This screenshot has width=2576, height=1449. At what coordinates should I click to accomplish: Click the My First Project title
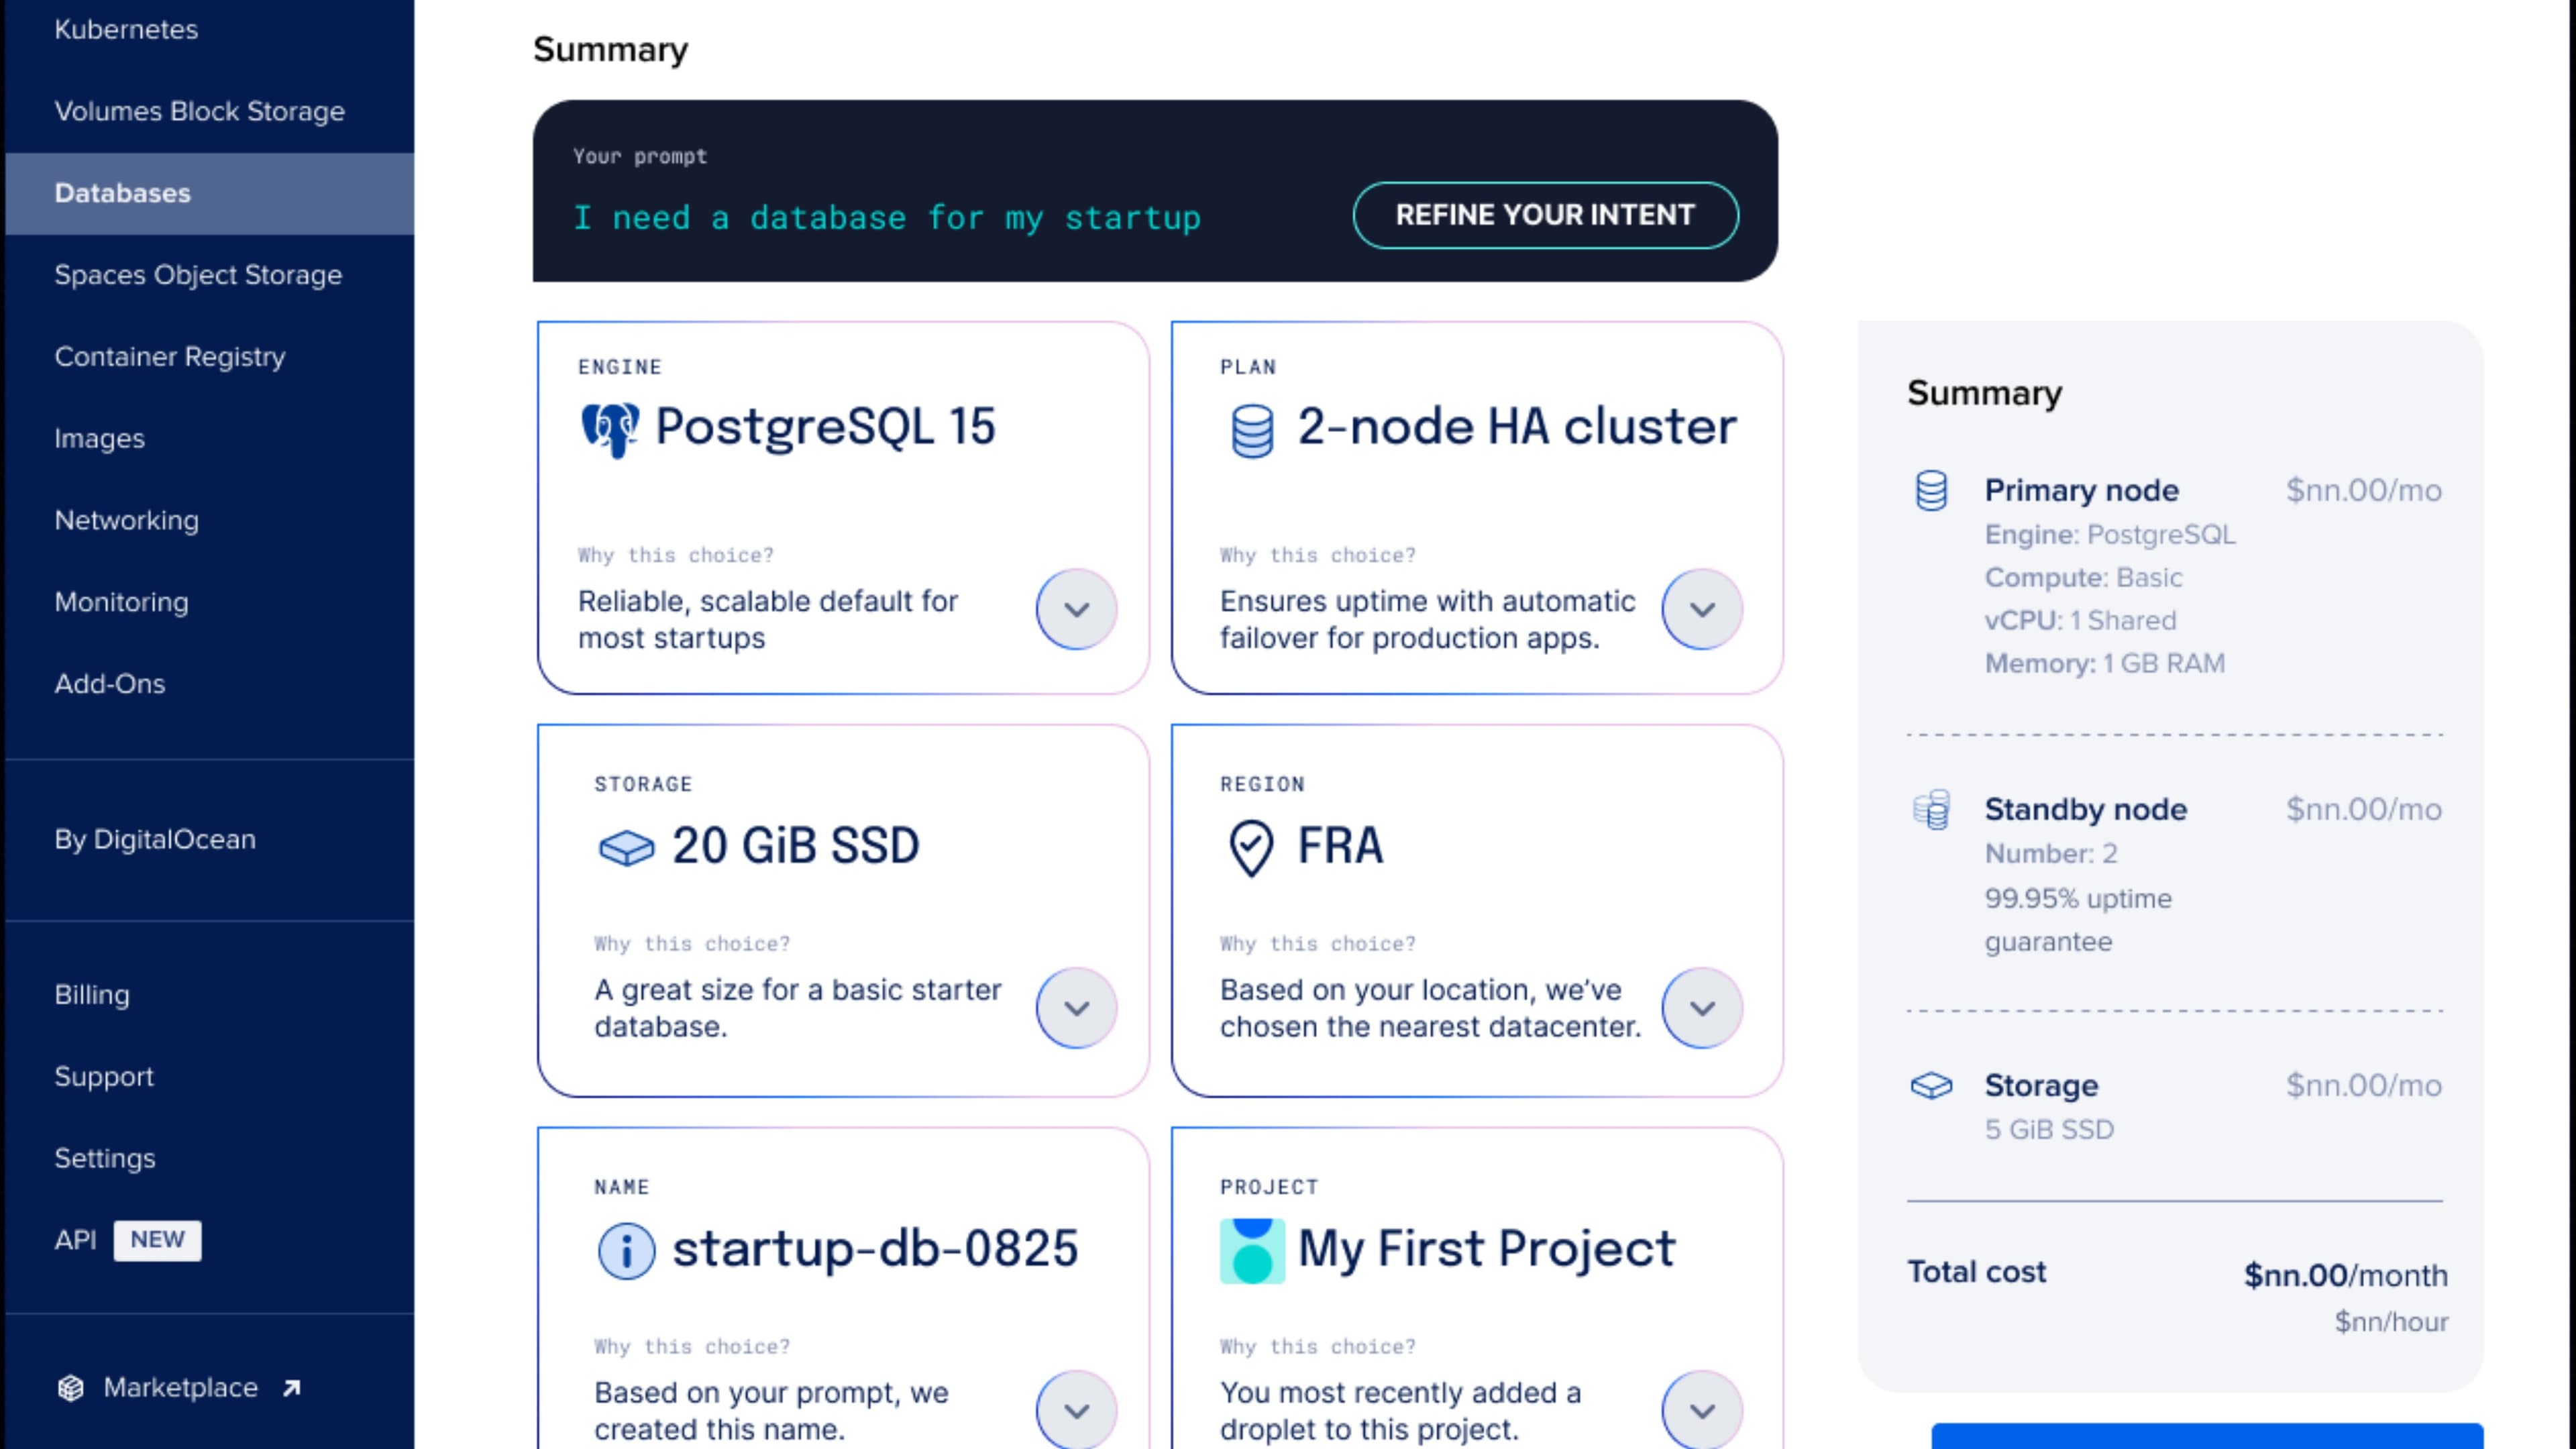coord(1486,1250)
